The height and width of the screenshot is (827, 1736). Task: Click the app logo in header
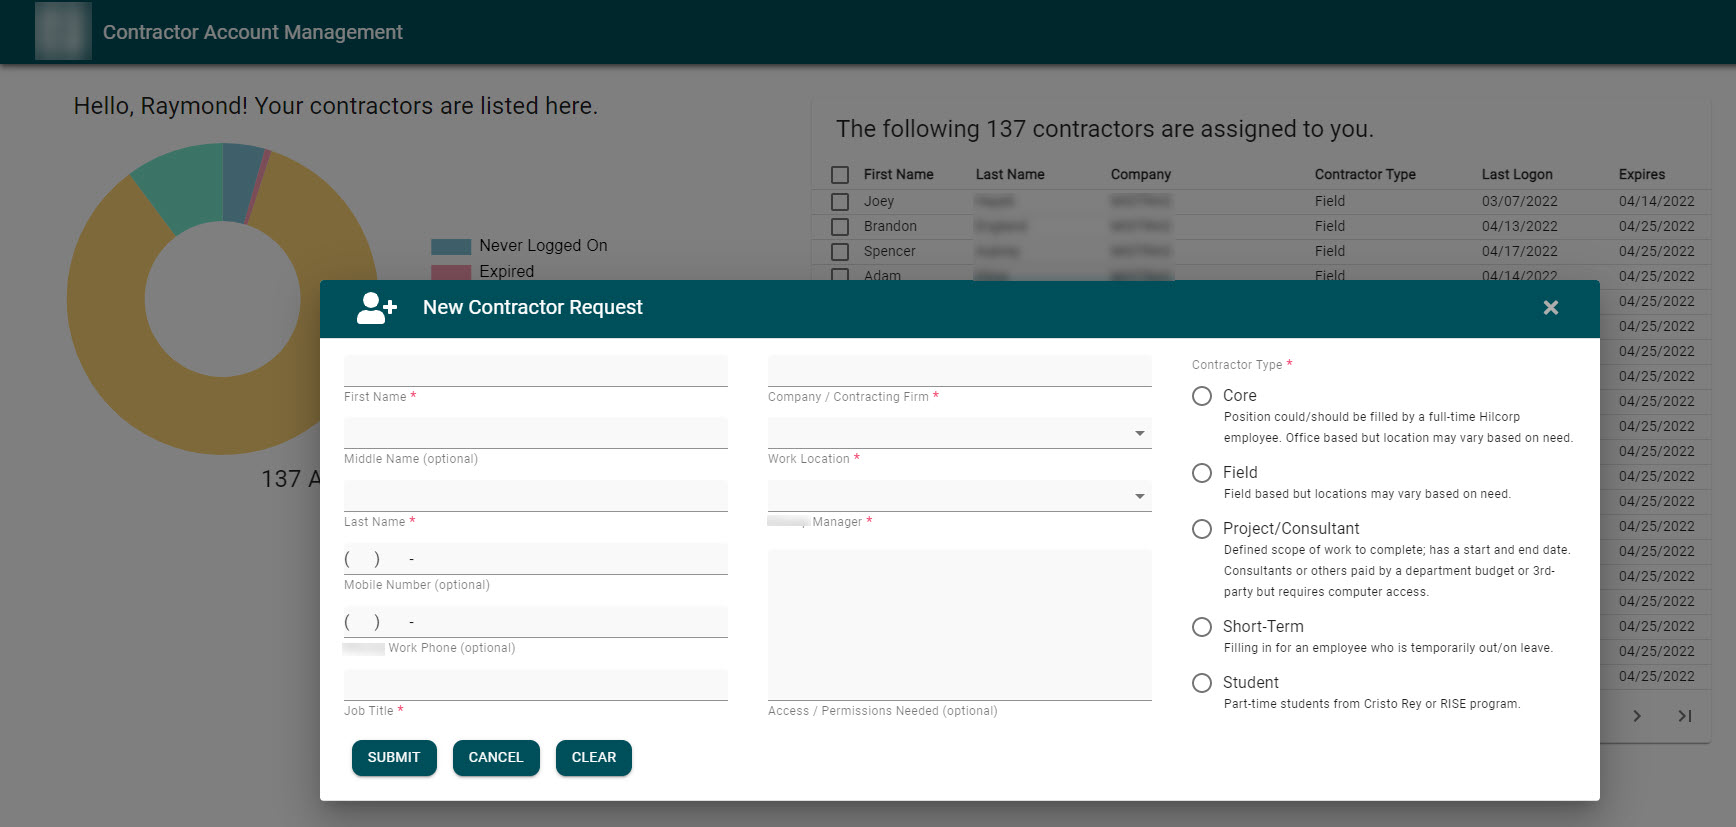tap(63, 31)
